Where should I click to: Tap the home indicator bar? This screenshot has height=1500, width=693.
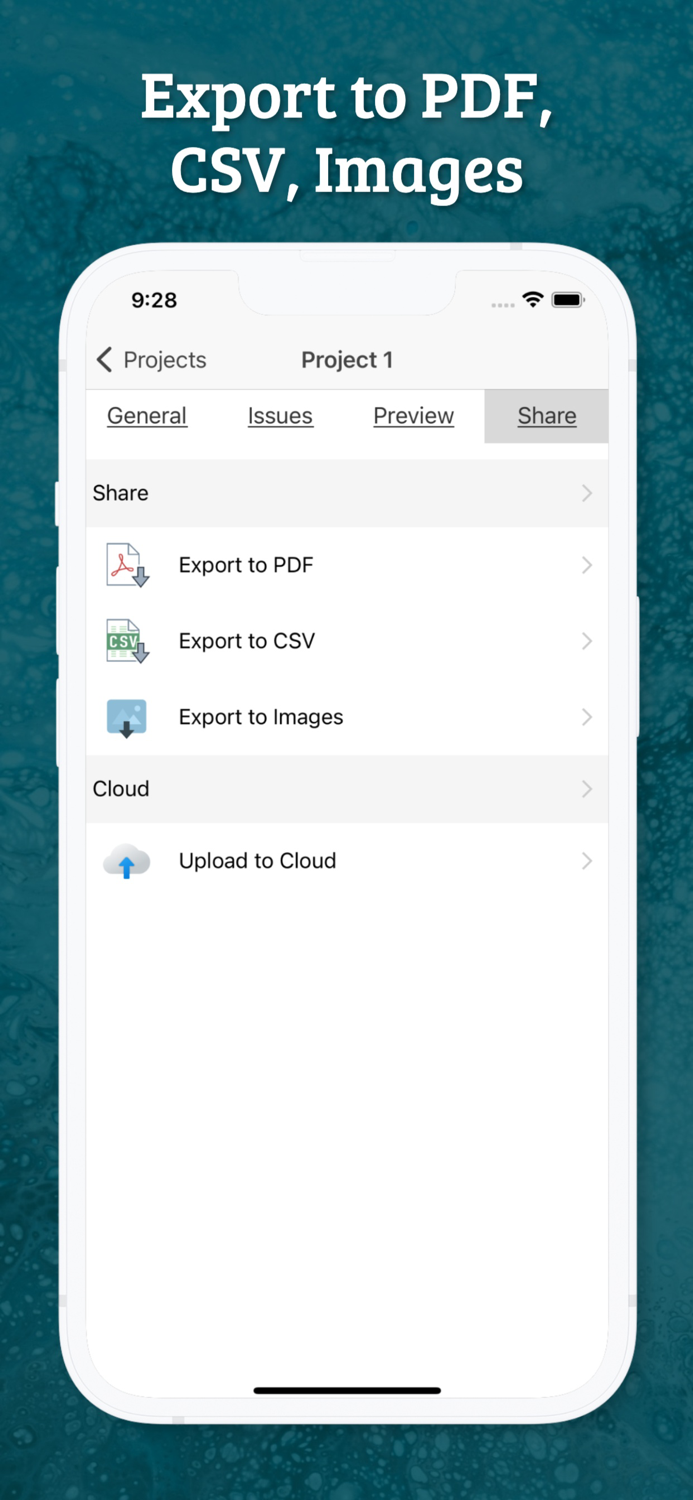coord(347,1390)
